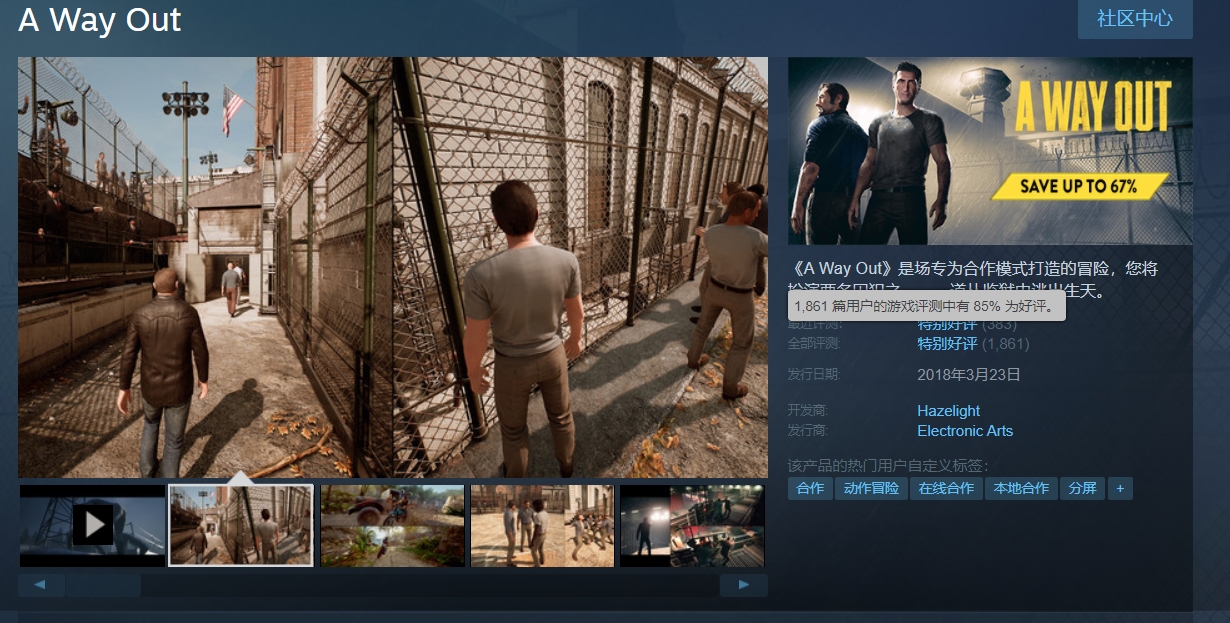Open the 社区中心 community hub
This screenshot has height=623, width=1230.
click(x=1135, y=19)
